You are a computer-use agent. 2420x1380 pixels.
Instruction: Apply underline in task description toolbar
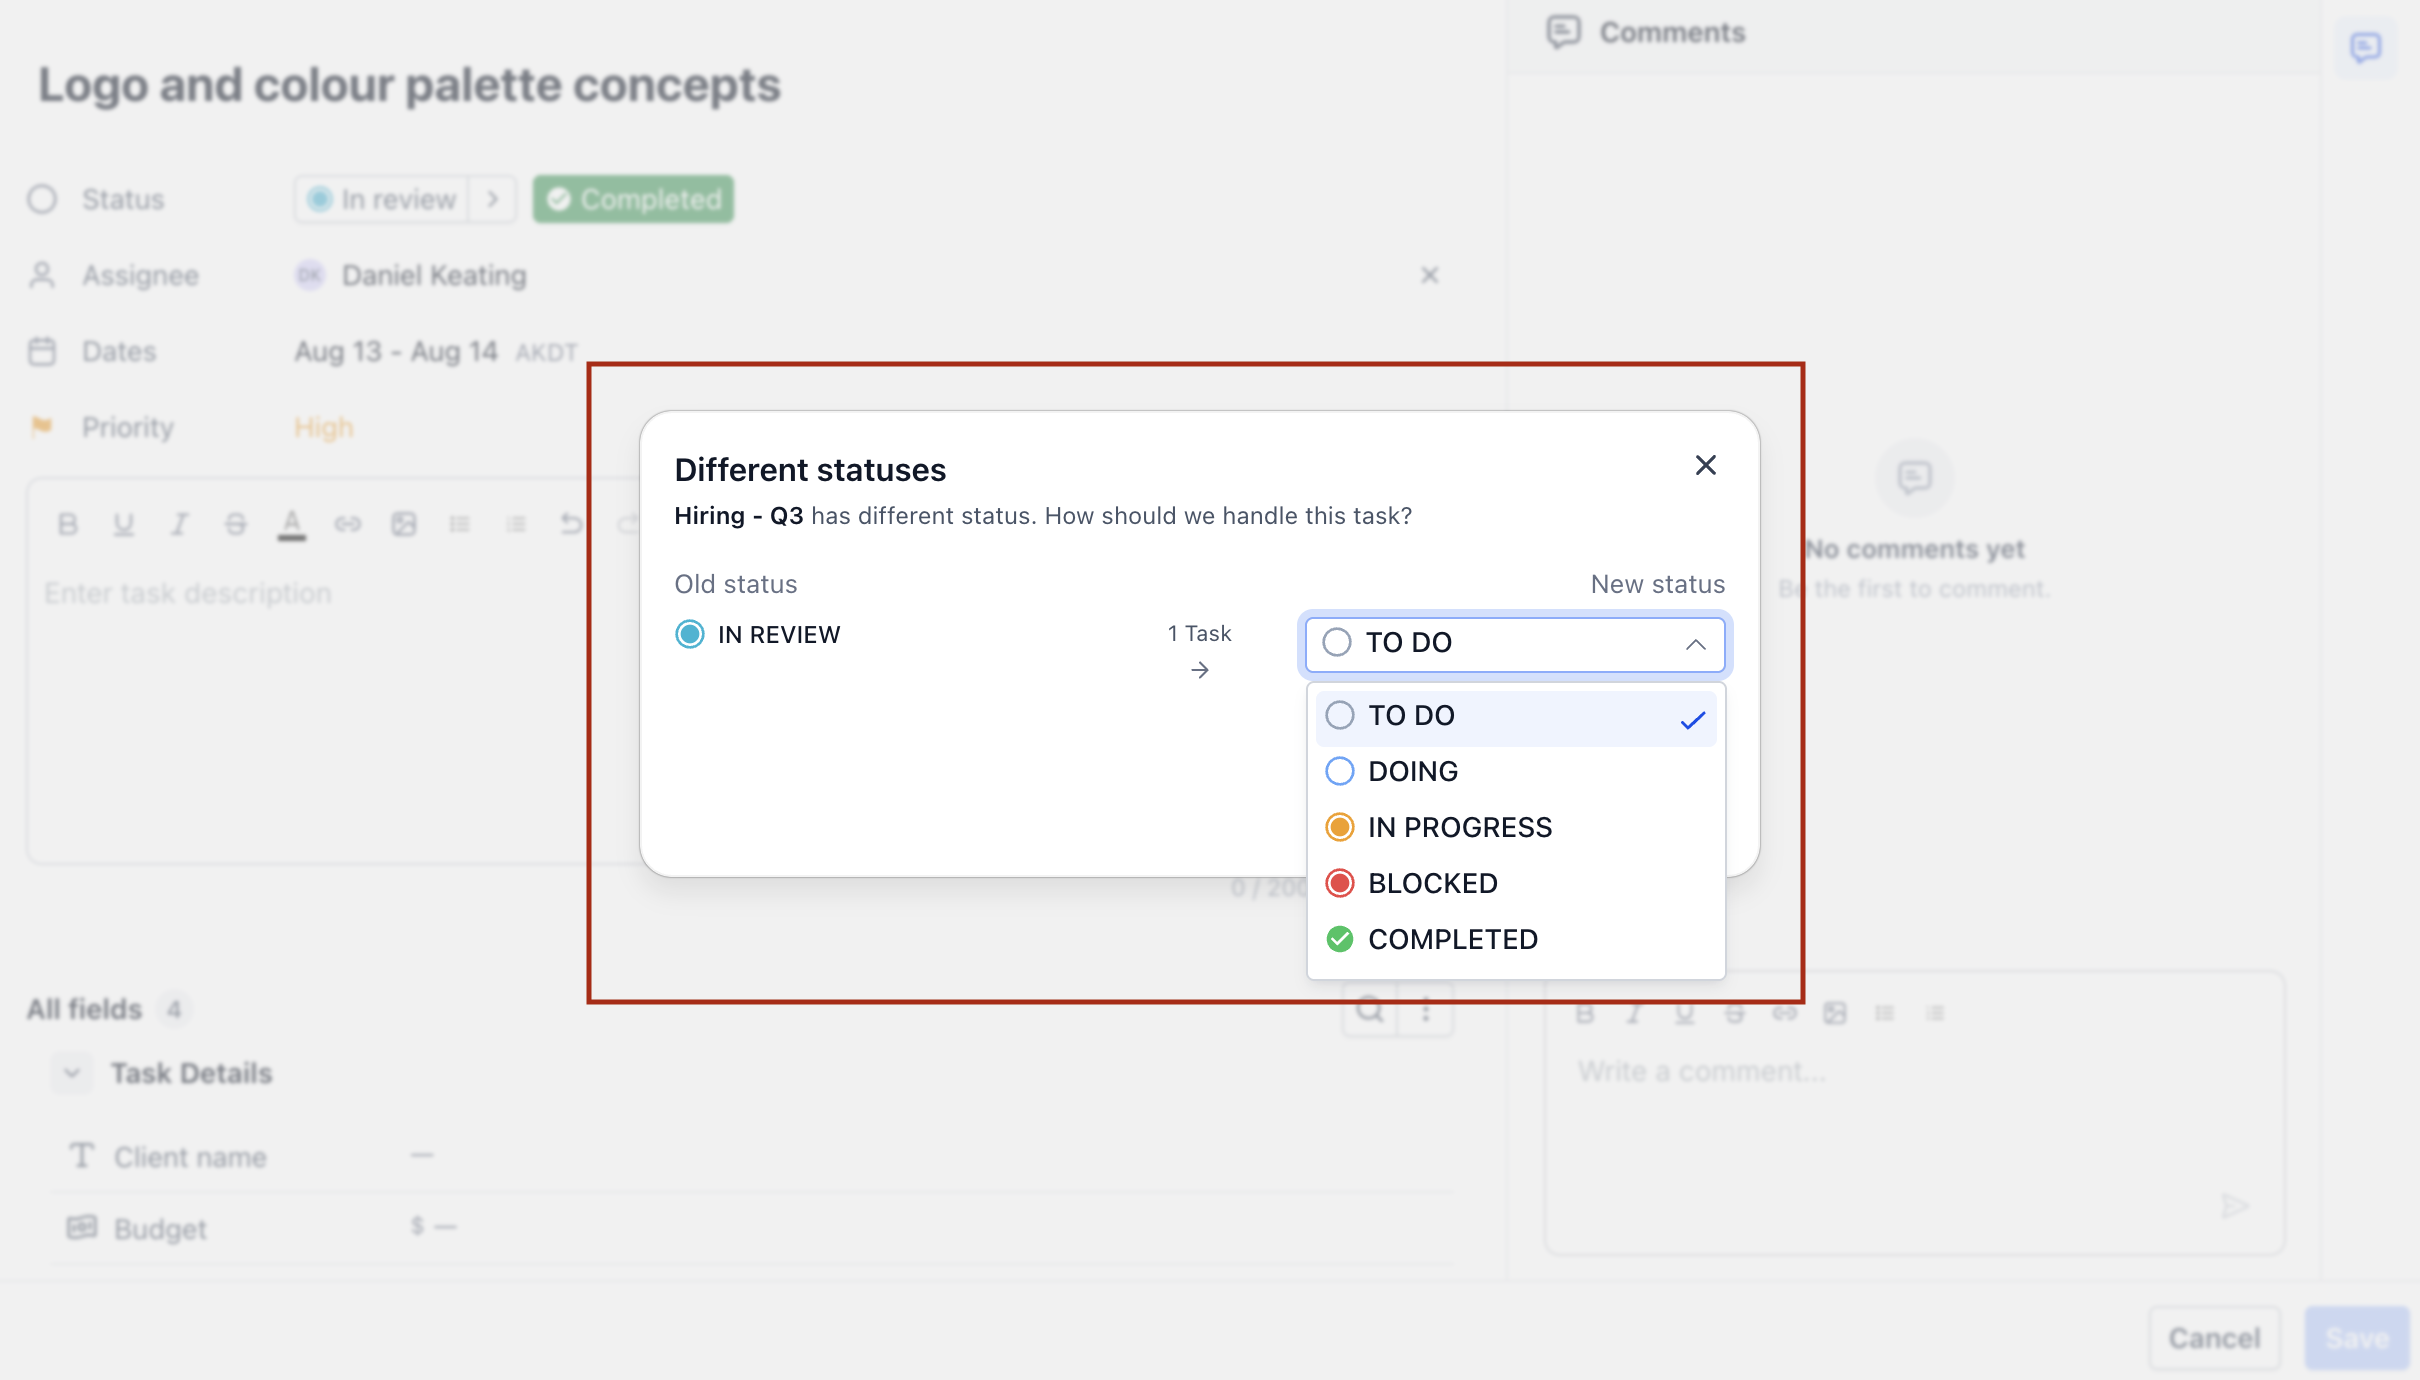124,524
